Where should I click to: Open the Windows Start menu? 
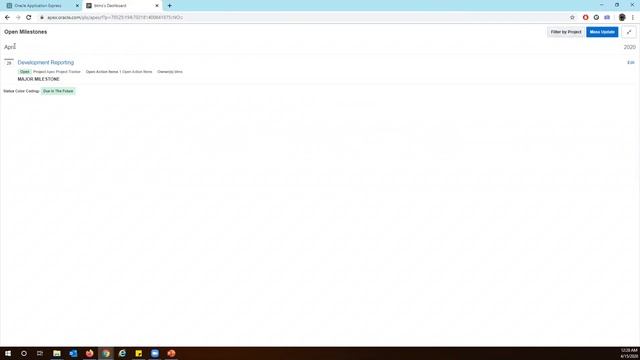(8, 353)
